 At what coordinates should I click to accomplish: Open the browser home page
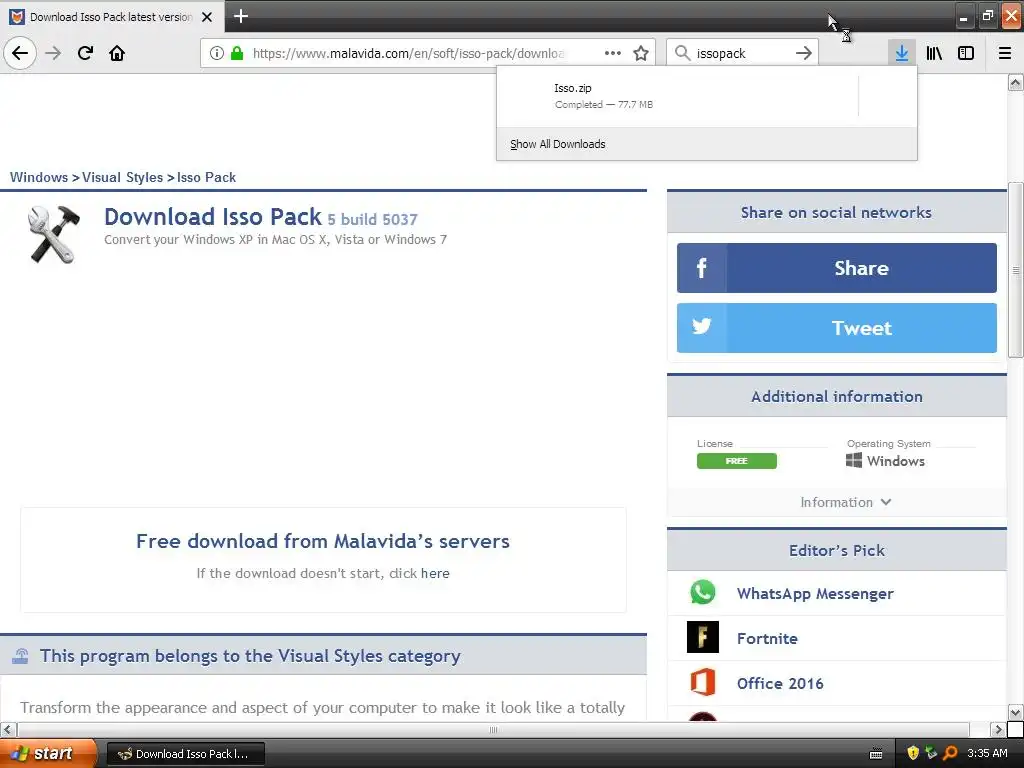pos(117,53)
